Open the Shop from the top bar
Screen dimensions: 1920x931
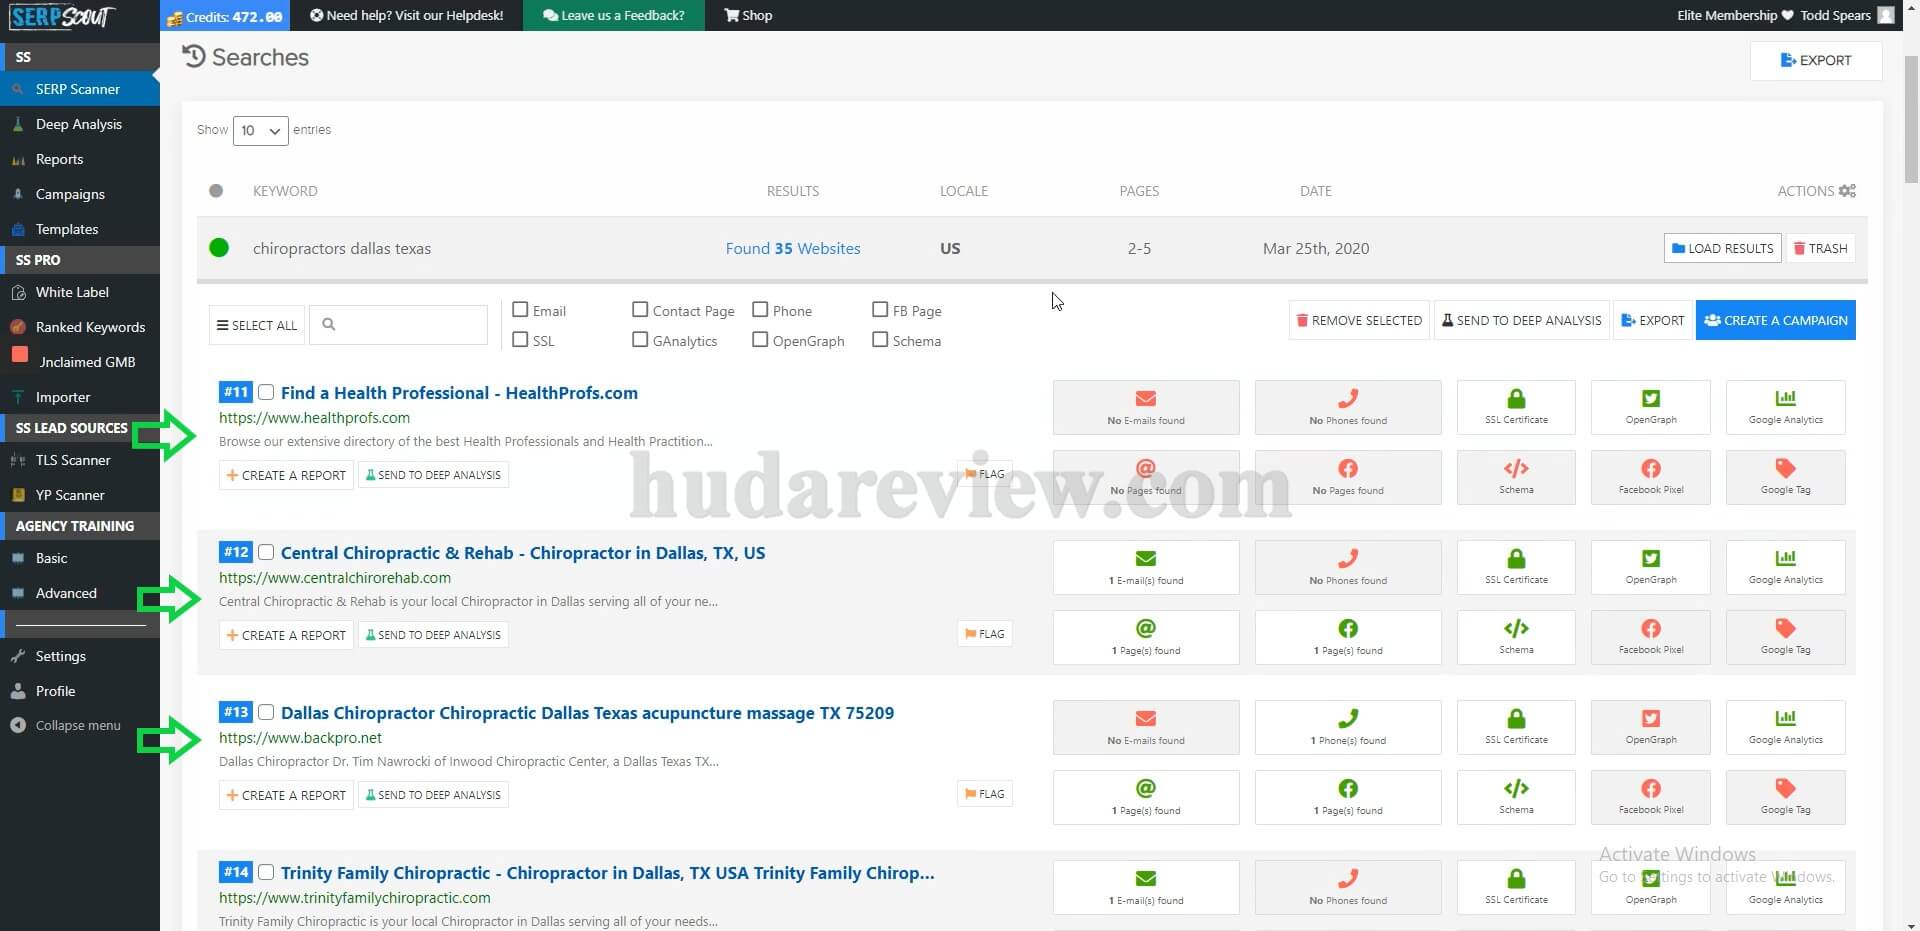pos(747,15)
